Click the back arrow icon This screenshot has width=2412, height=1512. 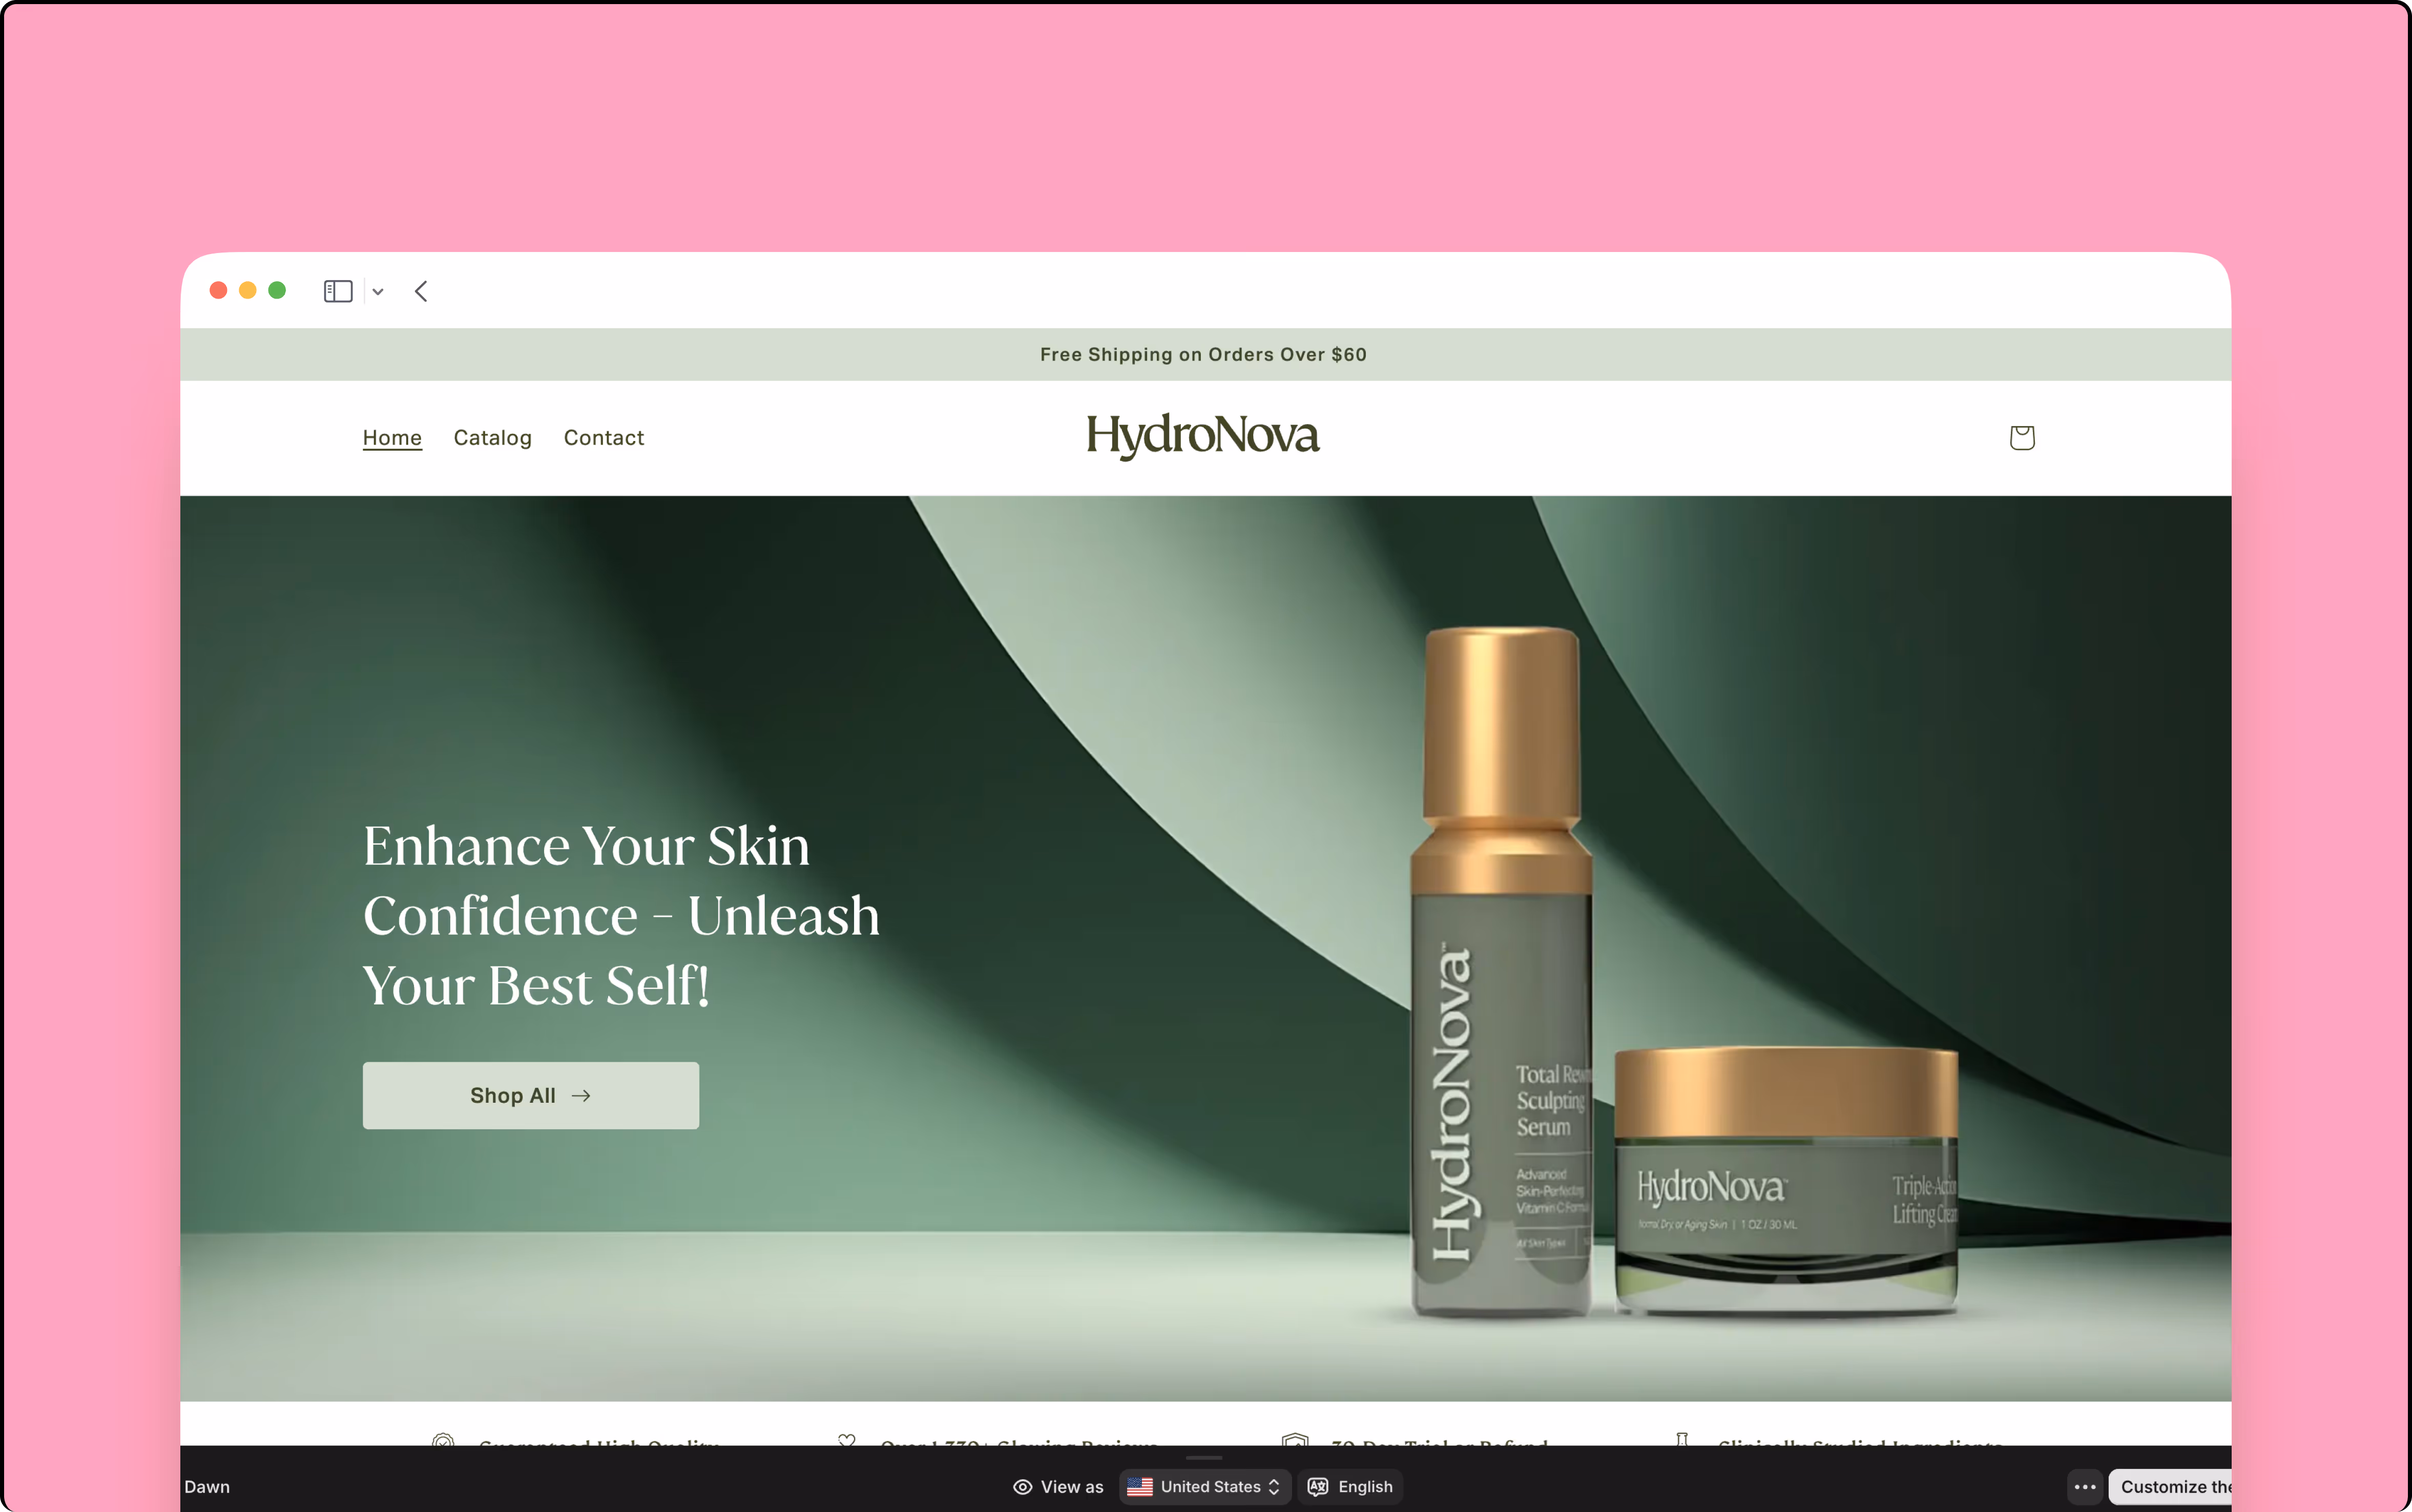[421, 291]
